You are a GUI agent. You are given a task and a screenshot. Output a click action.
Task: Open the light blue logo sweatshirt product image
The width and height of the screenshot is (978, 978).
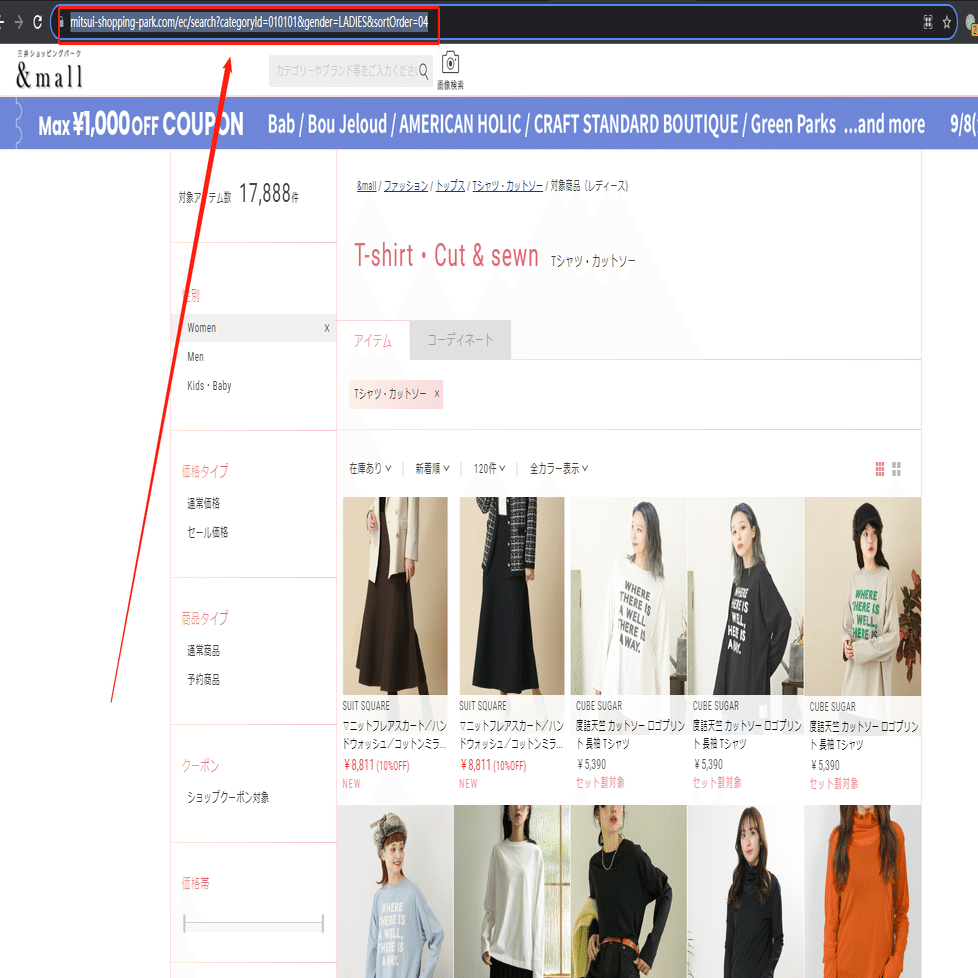pyautogui.click(x=395, y=891)
